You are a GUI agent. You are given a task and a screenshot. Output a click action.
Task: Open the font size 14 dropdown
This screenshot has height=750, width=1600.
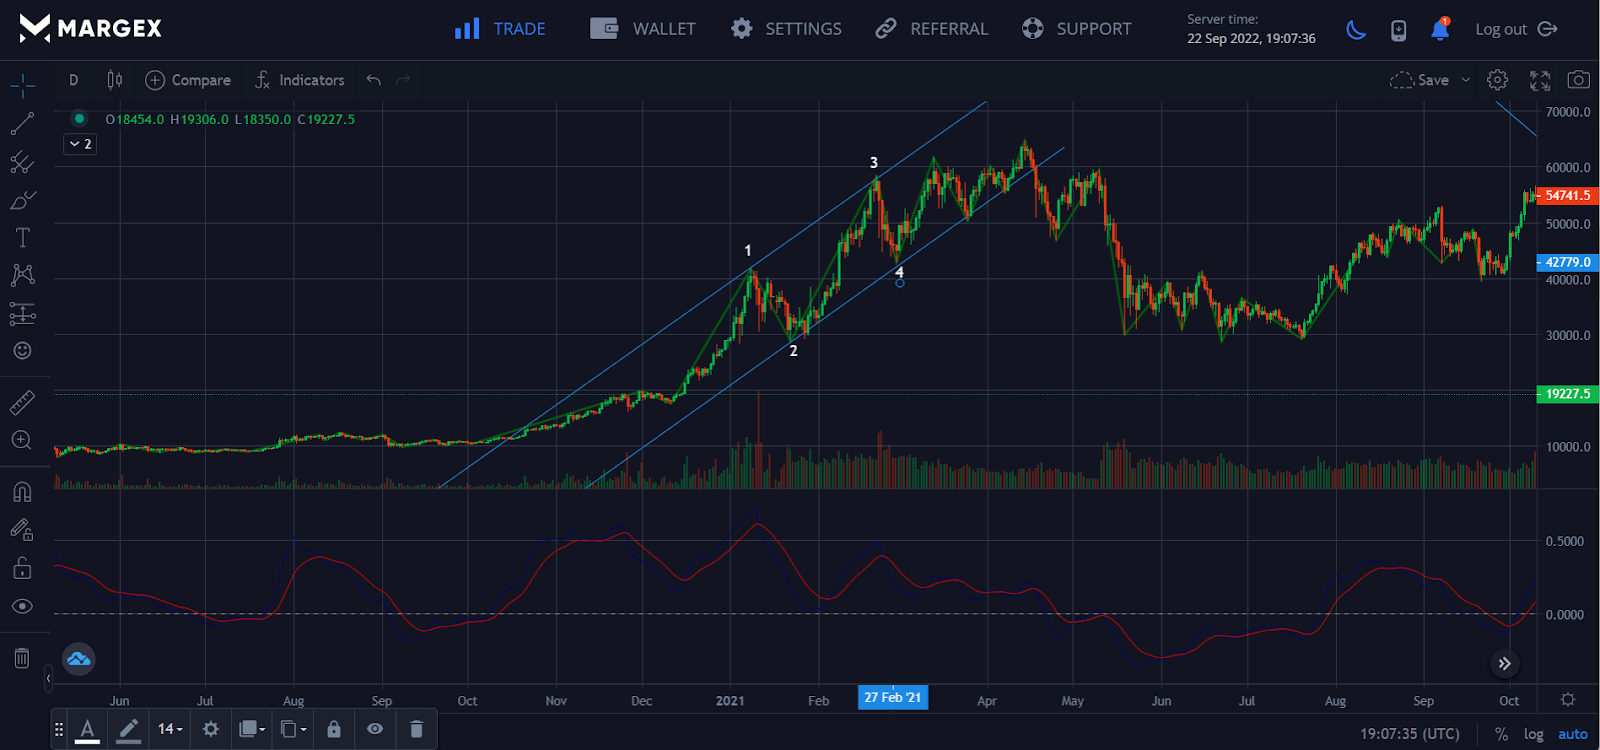[170, 729]
